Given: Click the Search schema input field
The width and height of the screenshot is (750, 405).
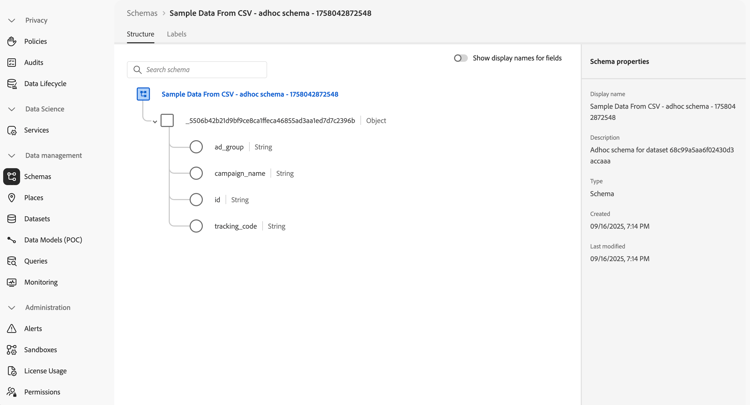Looking at the screenshot, I should pyautogui.click(x=197, y=70).
